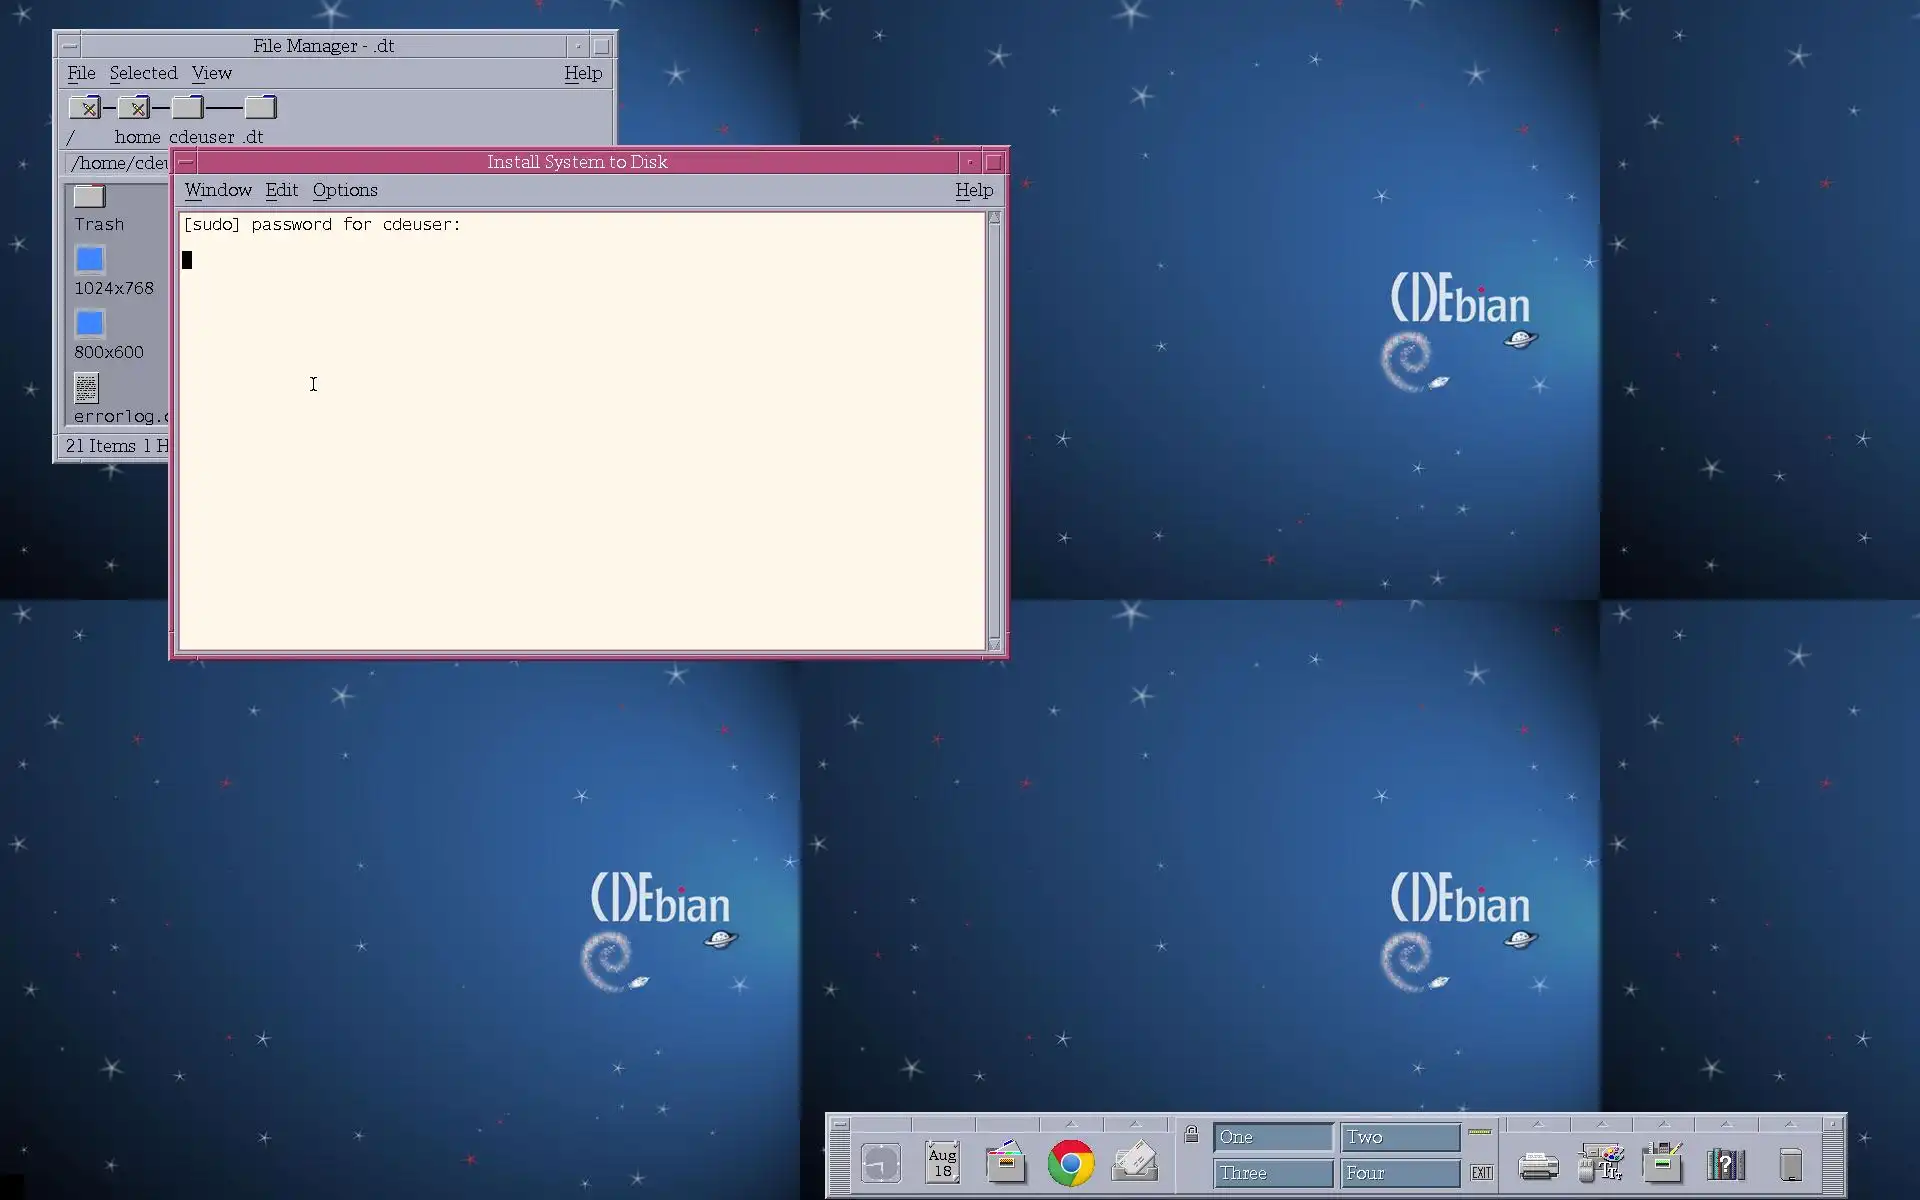The width and height of the screenshot is (1920, 1200).
Task: Expand subpanel arrow above printer icon
Action: coord(1538,1124)
